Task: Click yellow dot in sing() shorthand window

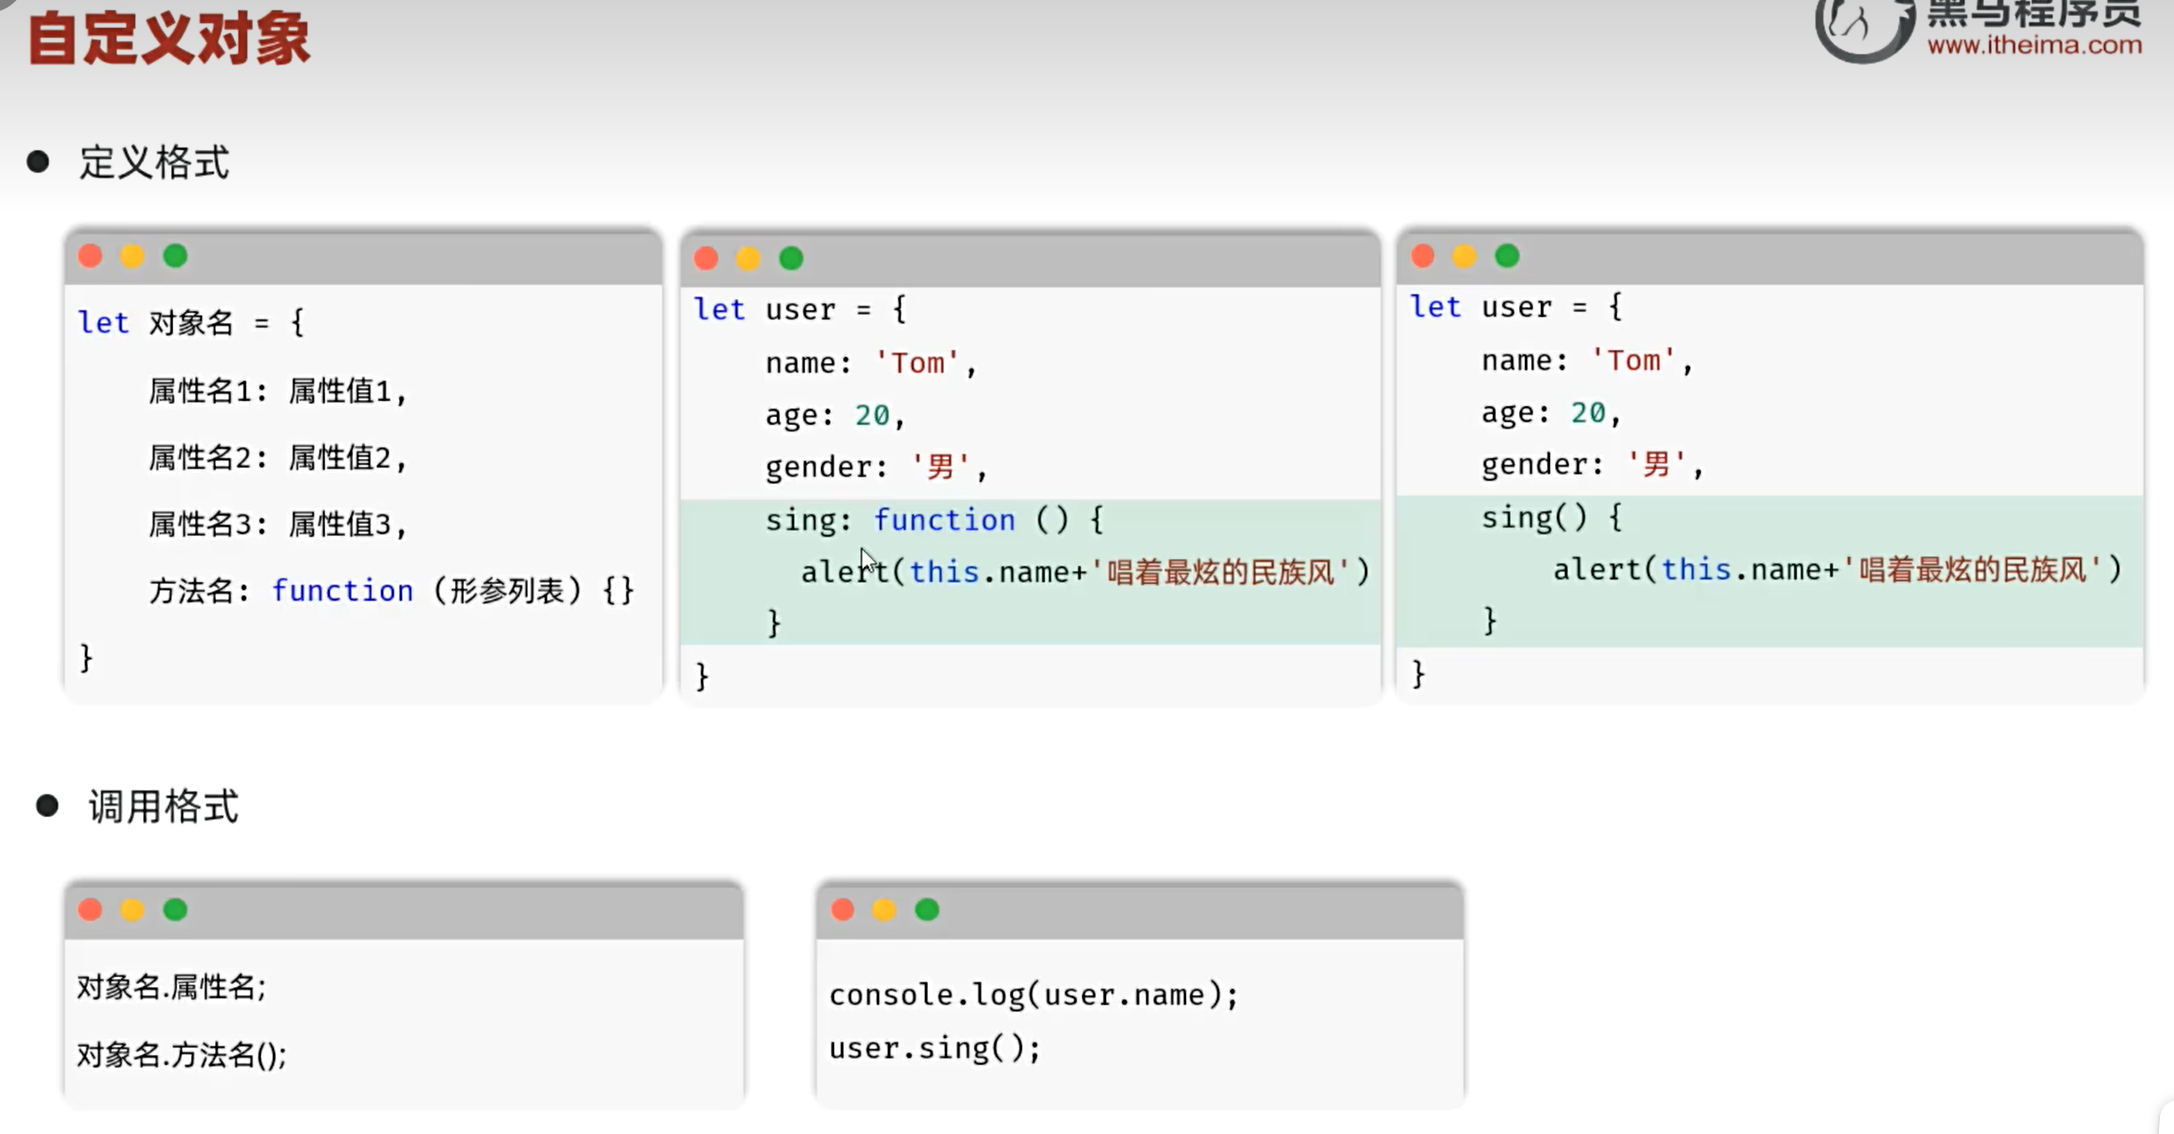Action: tap(1464, 256)
